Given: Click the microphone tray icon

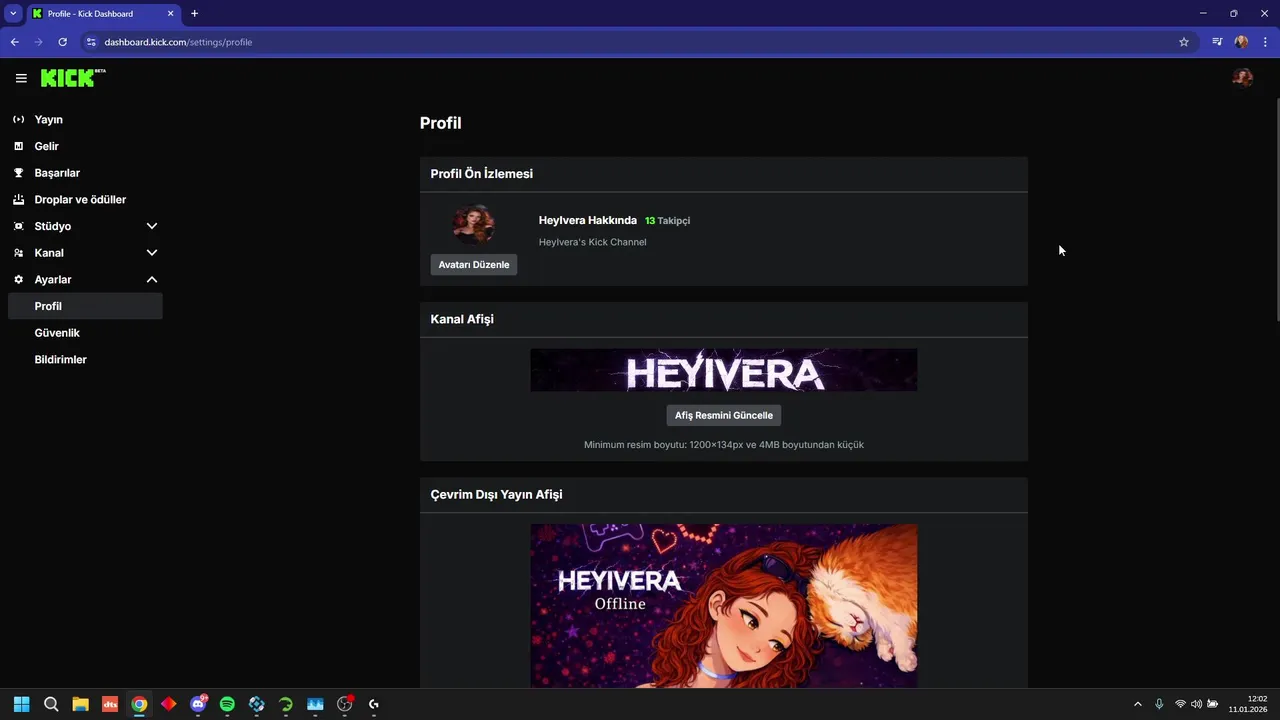Looking at the screenshot, I should [x=1159, y=704].
